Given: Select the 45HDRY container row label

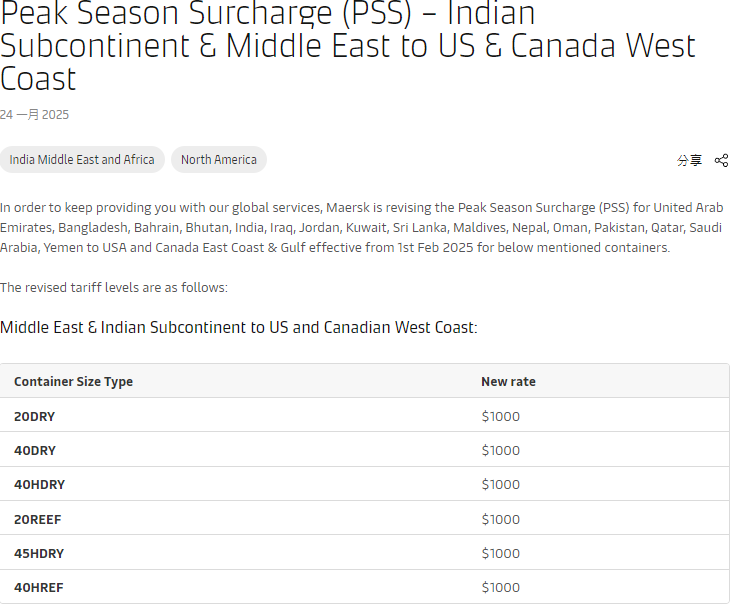Looking at the screenshot, I should pos(39,553).
